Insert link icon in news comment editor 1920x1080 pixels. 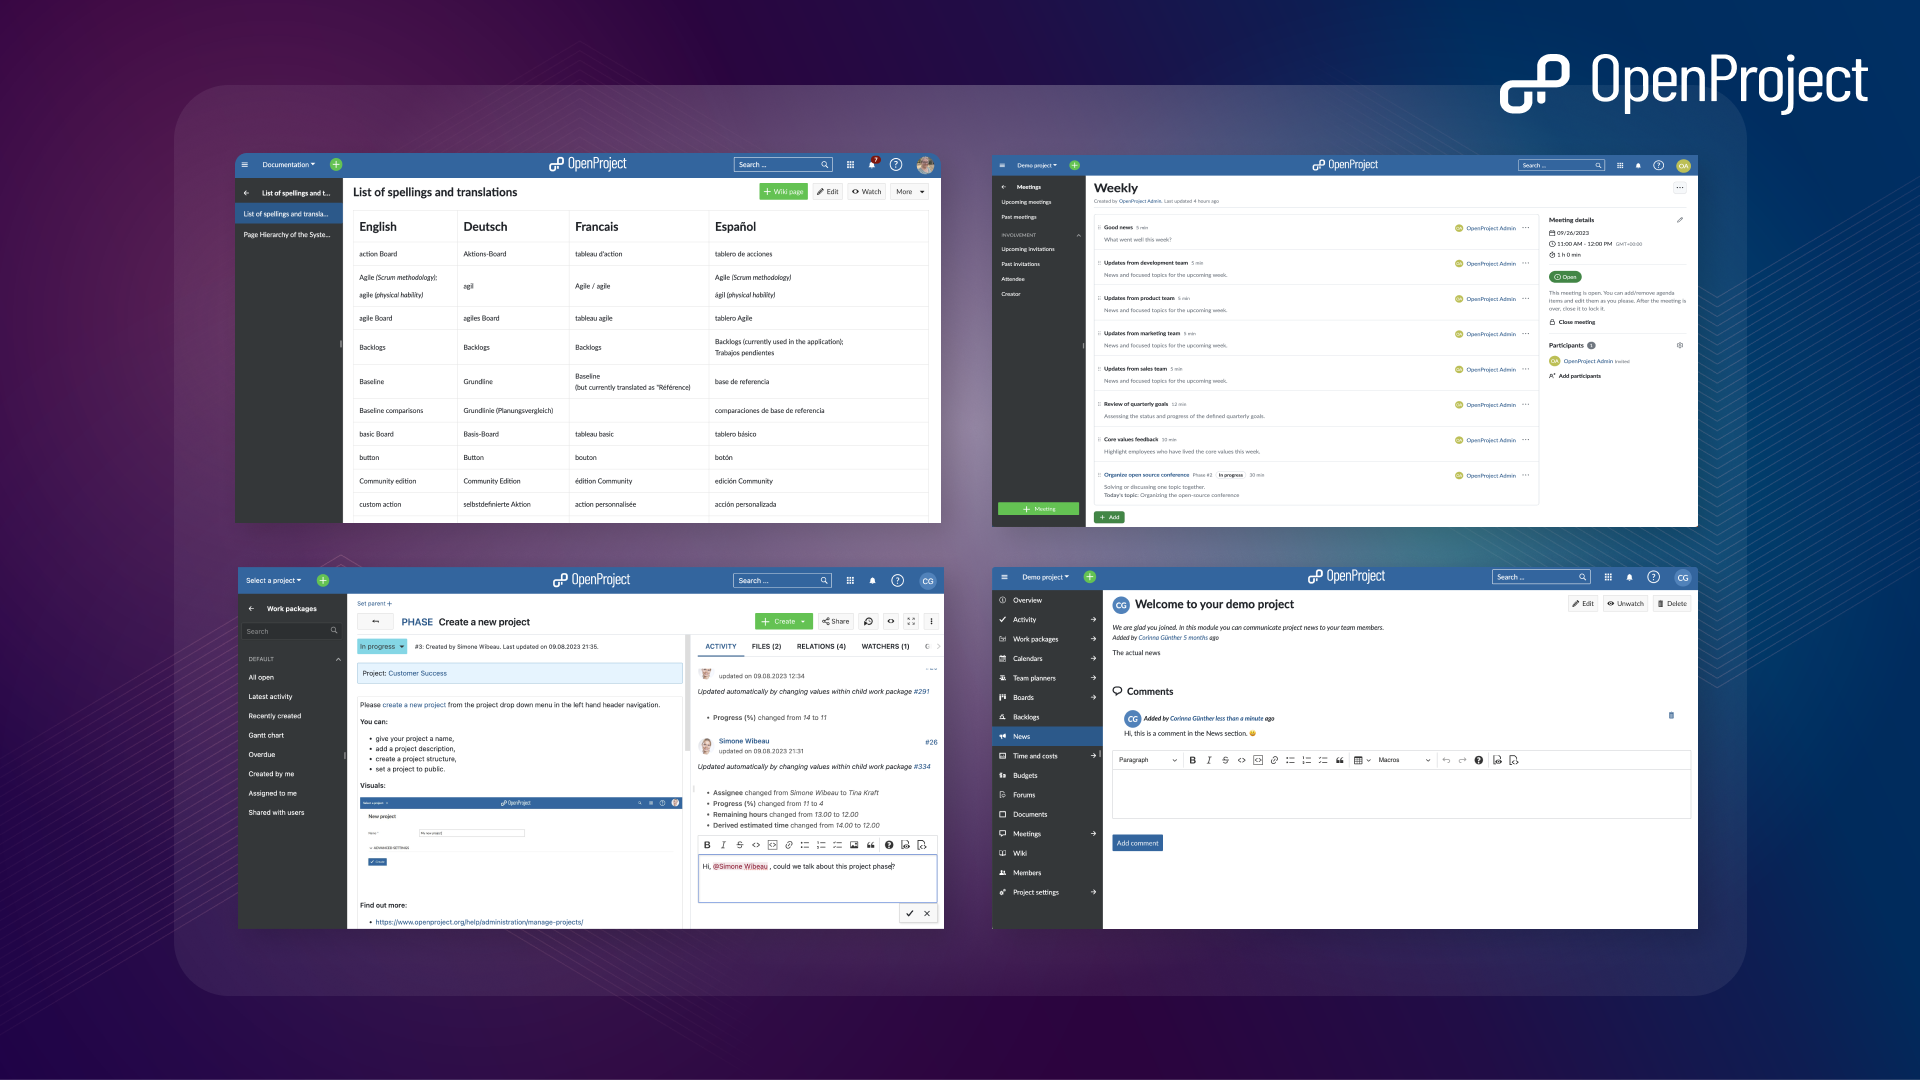pyautogui.click(x=1274, y=760)
